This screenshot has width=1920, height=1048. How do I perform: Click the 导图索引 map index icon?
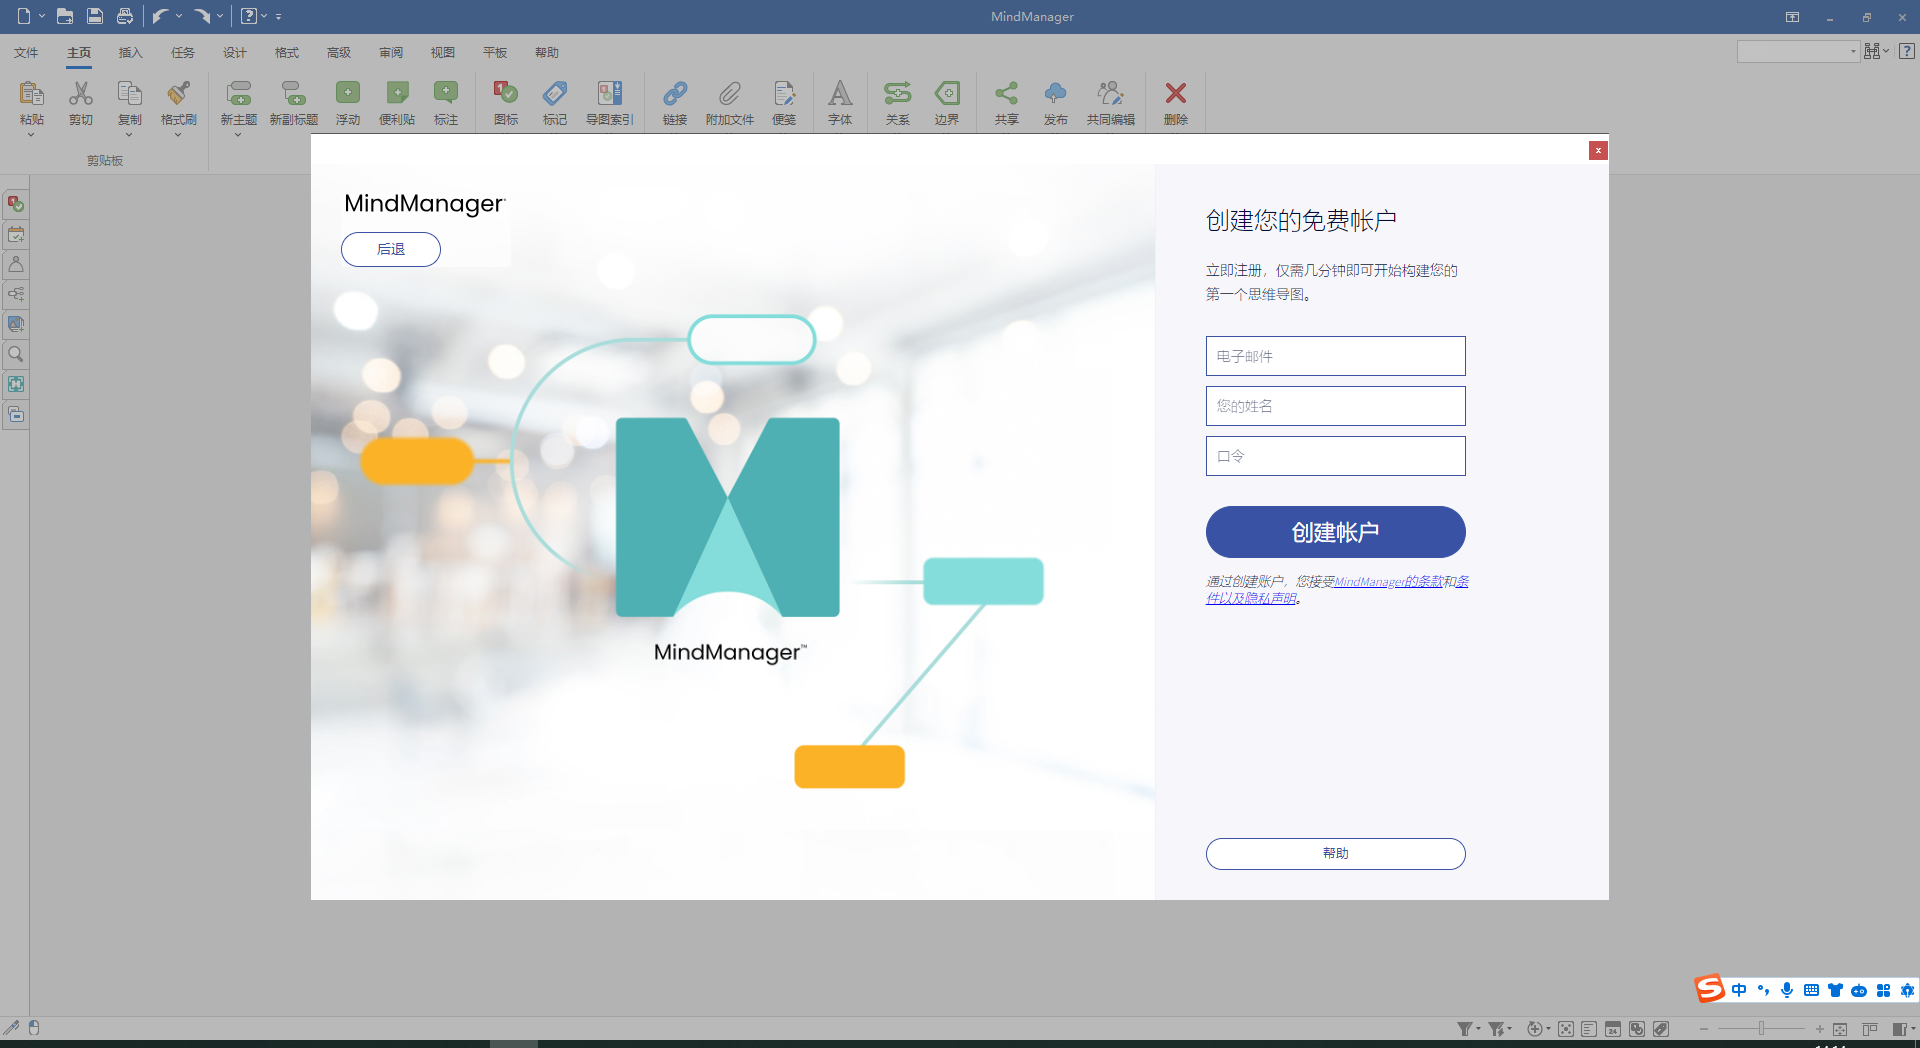click(x=609, y=95)
